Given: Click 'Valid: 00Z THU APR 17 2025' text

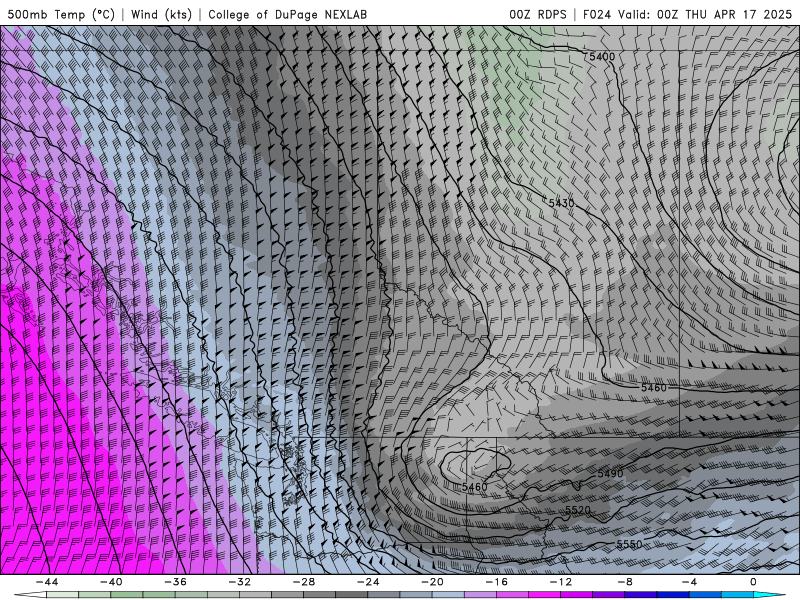Looking at the screenshot, I should 705,14.
